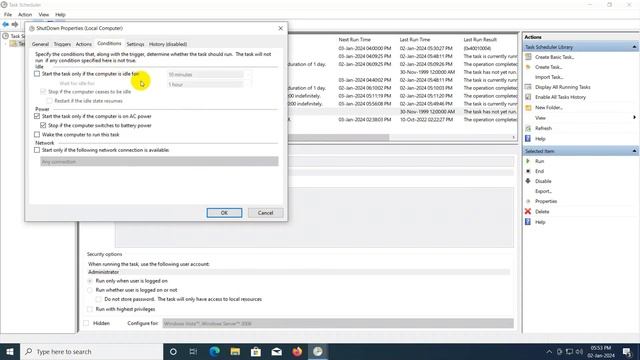Screen dimensions: 640x360
Task: Select Run whether user is logged on or not
Action: tap(90, 290)
